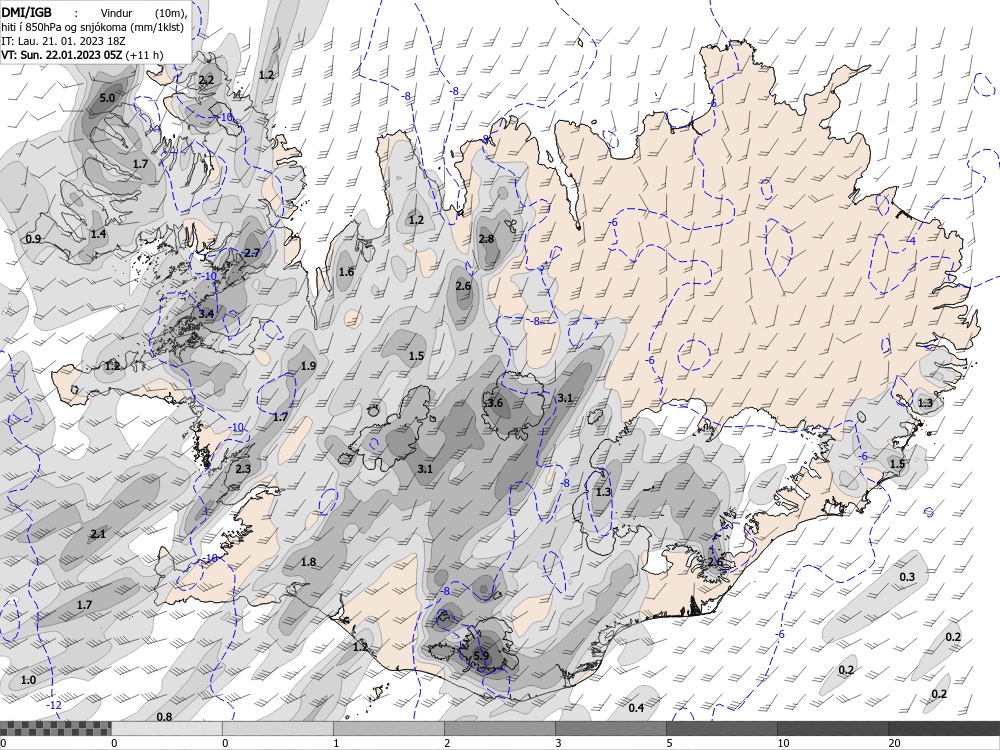
Task: Select the 2.2 snowfall value label
Action: [206, 80]
